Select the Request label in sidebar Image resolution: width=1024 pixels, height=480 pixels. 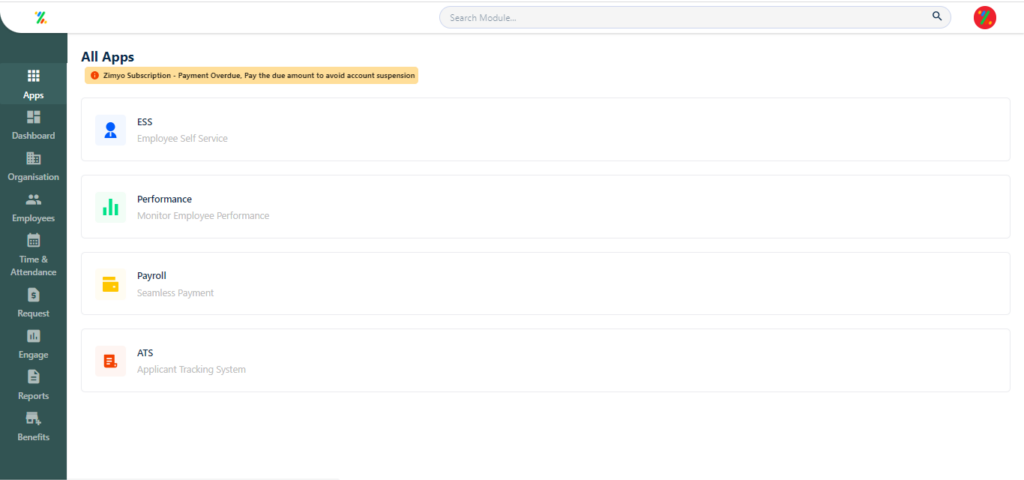pos(33,313)
